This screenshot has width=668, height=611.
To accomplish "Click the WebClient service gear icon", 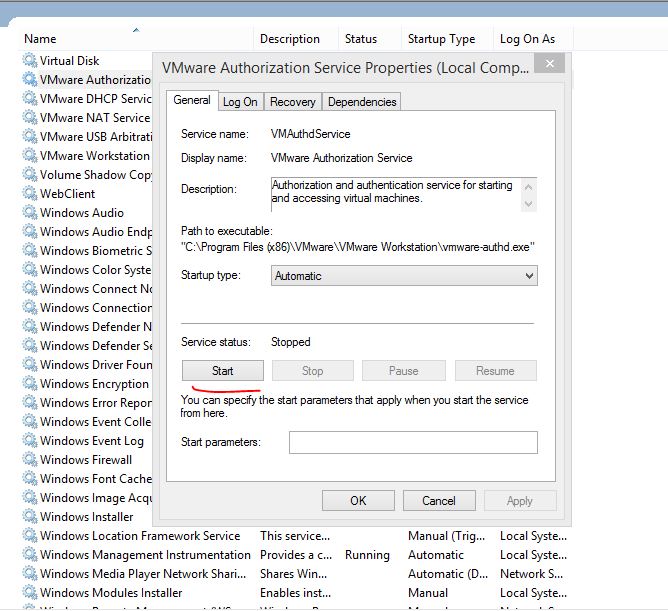I will click(x=30, y=193).
